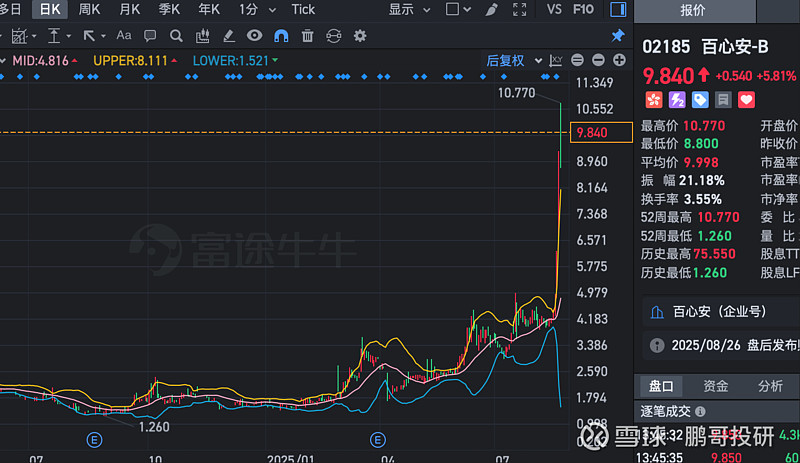The width and height of the screenshot is (800, 463).
Task: Open the layout square dropdown
Action: [458, 9]
